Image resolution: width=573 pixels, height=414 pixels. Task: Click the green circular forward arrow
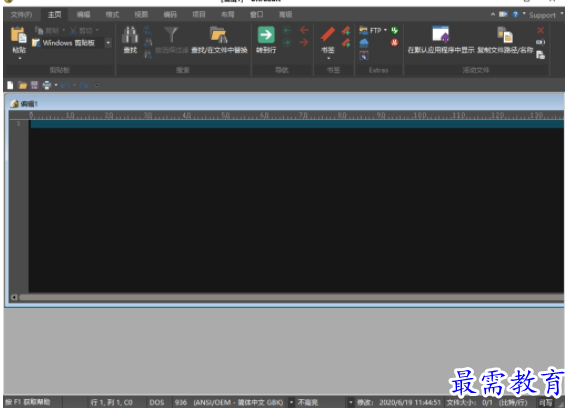coord(287,43)
